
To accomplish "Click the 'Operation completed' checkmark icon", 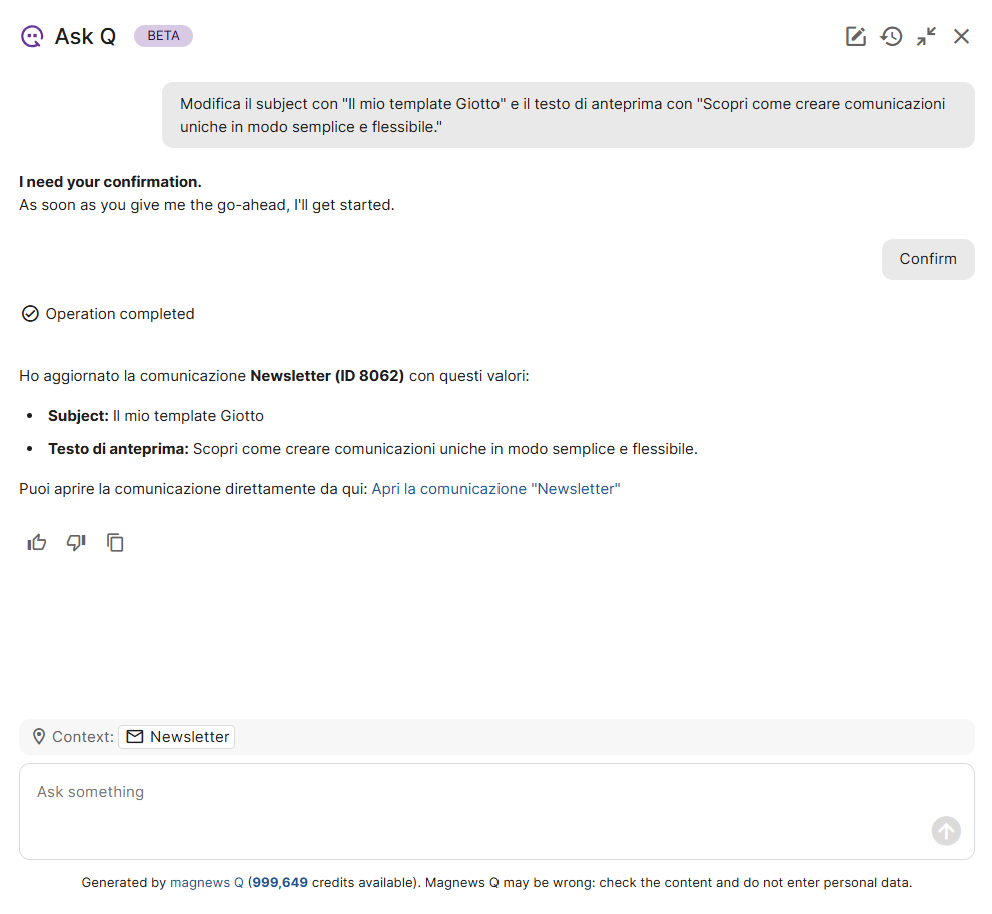I will coord(30,314).
